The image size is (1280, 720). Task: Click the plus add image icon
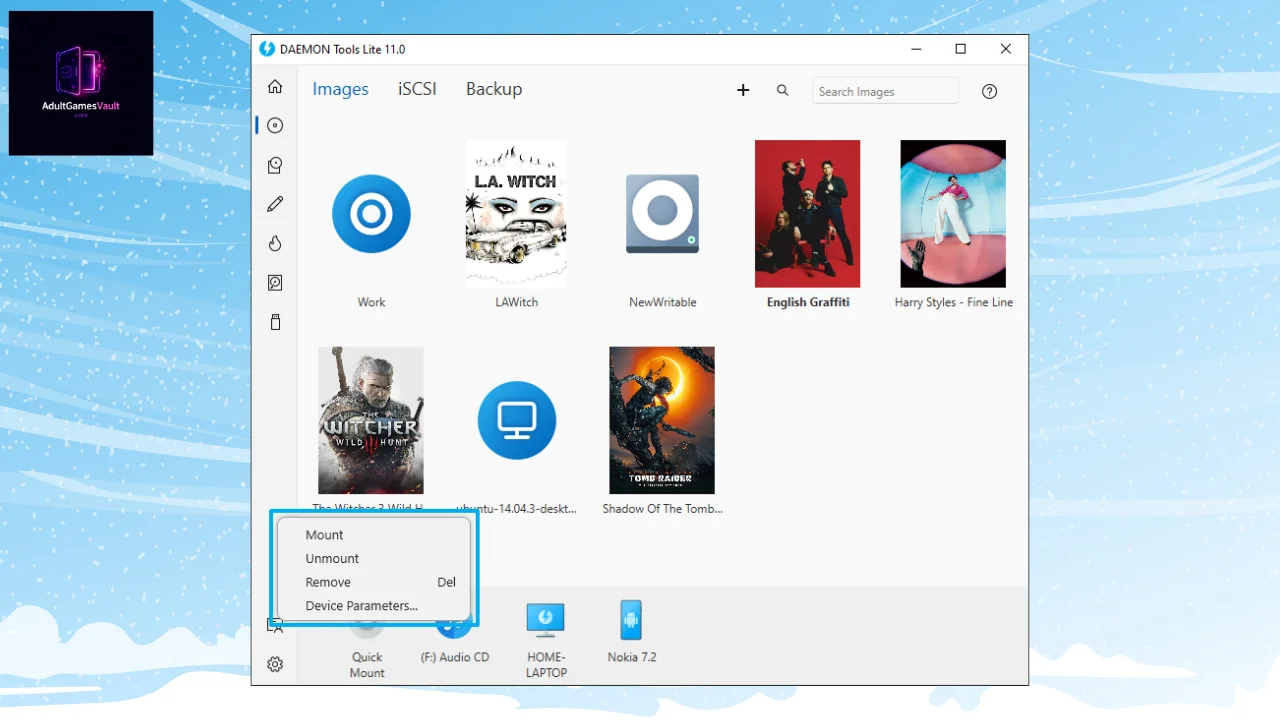(x=743, y=90)
